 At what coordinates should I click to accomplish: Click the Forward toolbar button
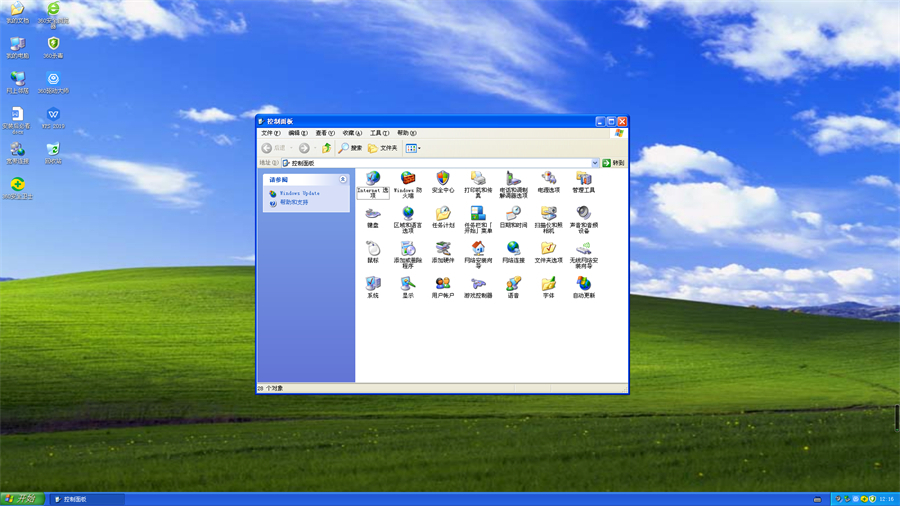[304, 148]
